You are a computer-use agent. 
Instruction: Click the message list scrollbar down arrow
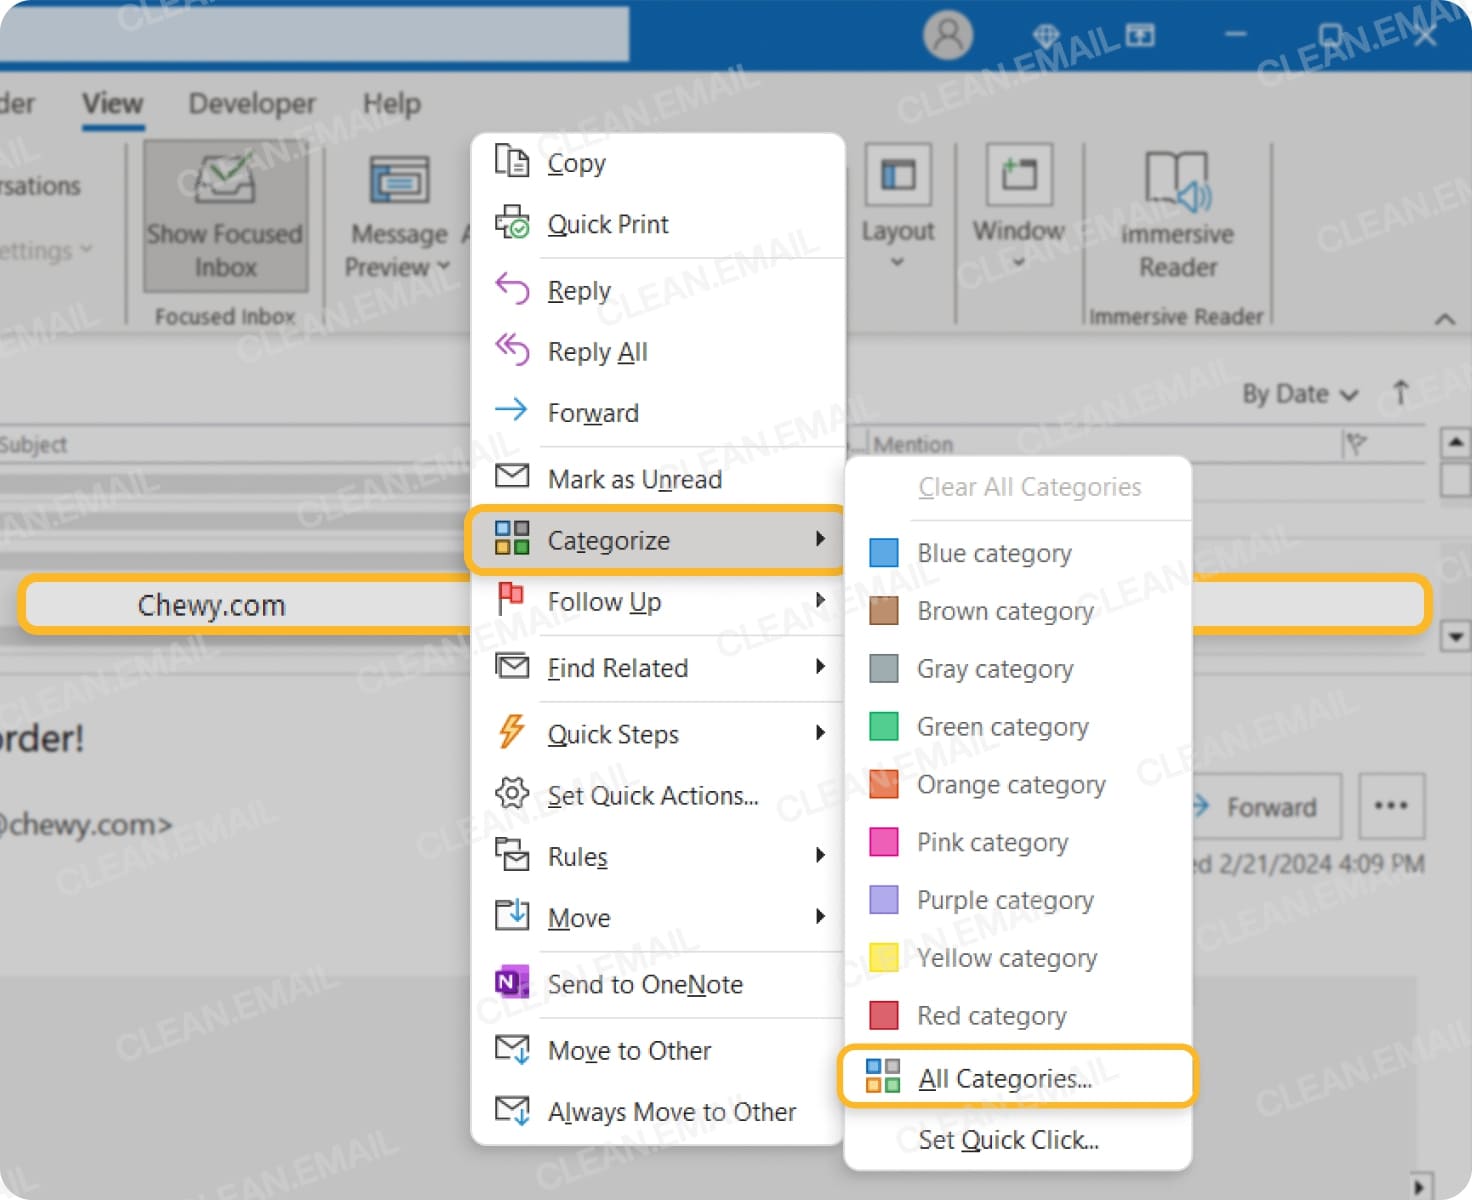1456,636
